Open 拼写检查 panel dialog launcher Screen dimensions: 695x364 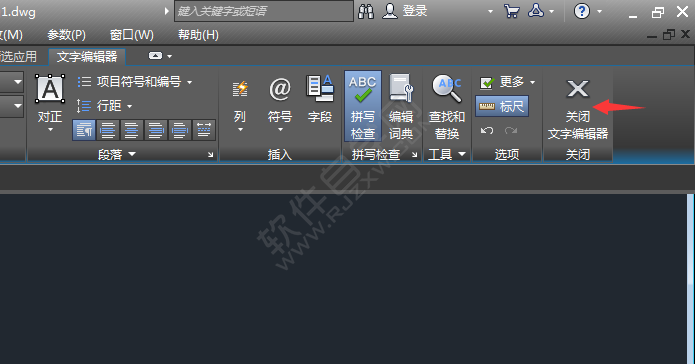414,155
